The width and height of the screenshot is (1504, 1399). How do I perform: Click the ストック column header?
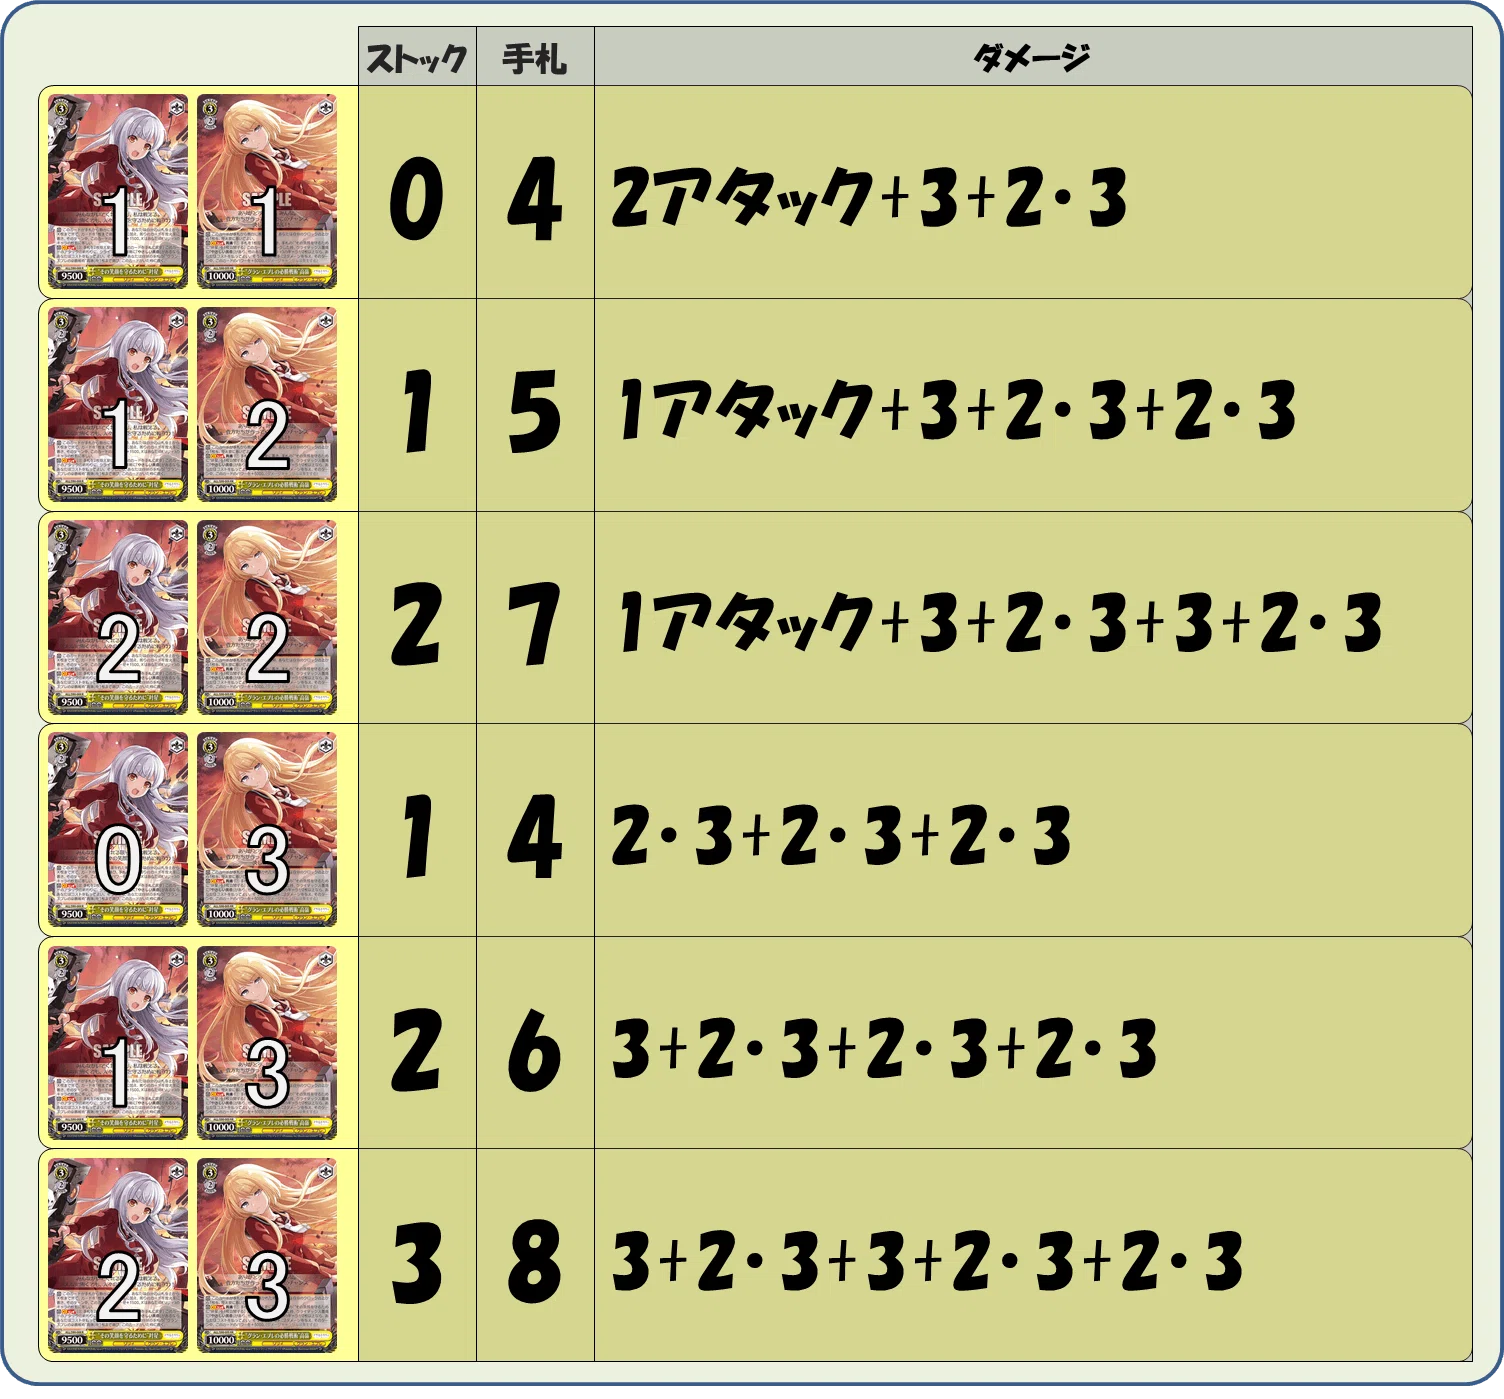pos(417,58)
